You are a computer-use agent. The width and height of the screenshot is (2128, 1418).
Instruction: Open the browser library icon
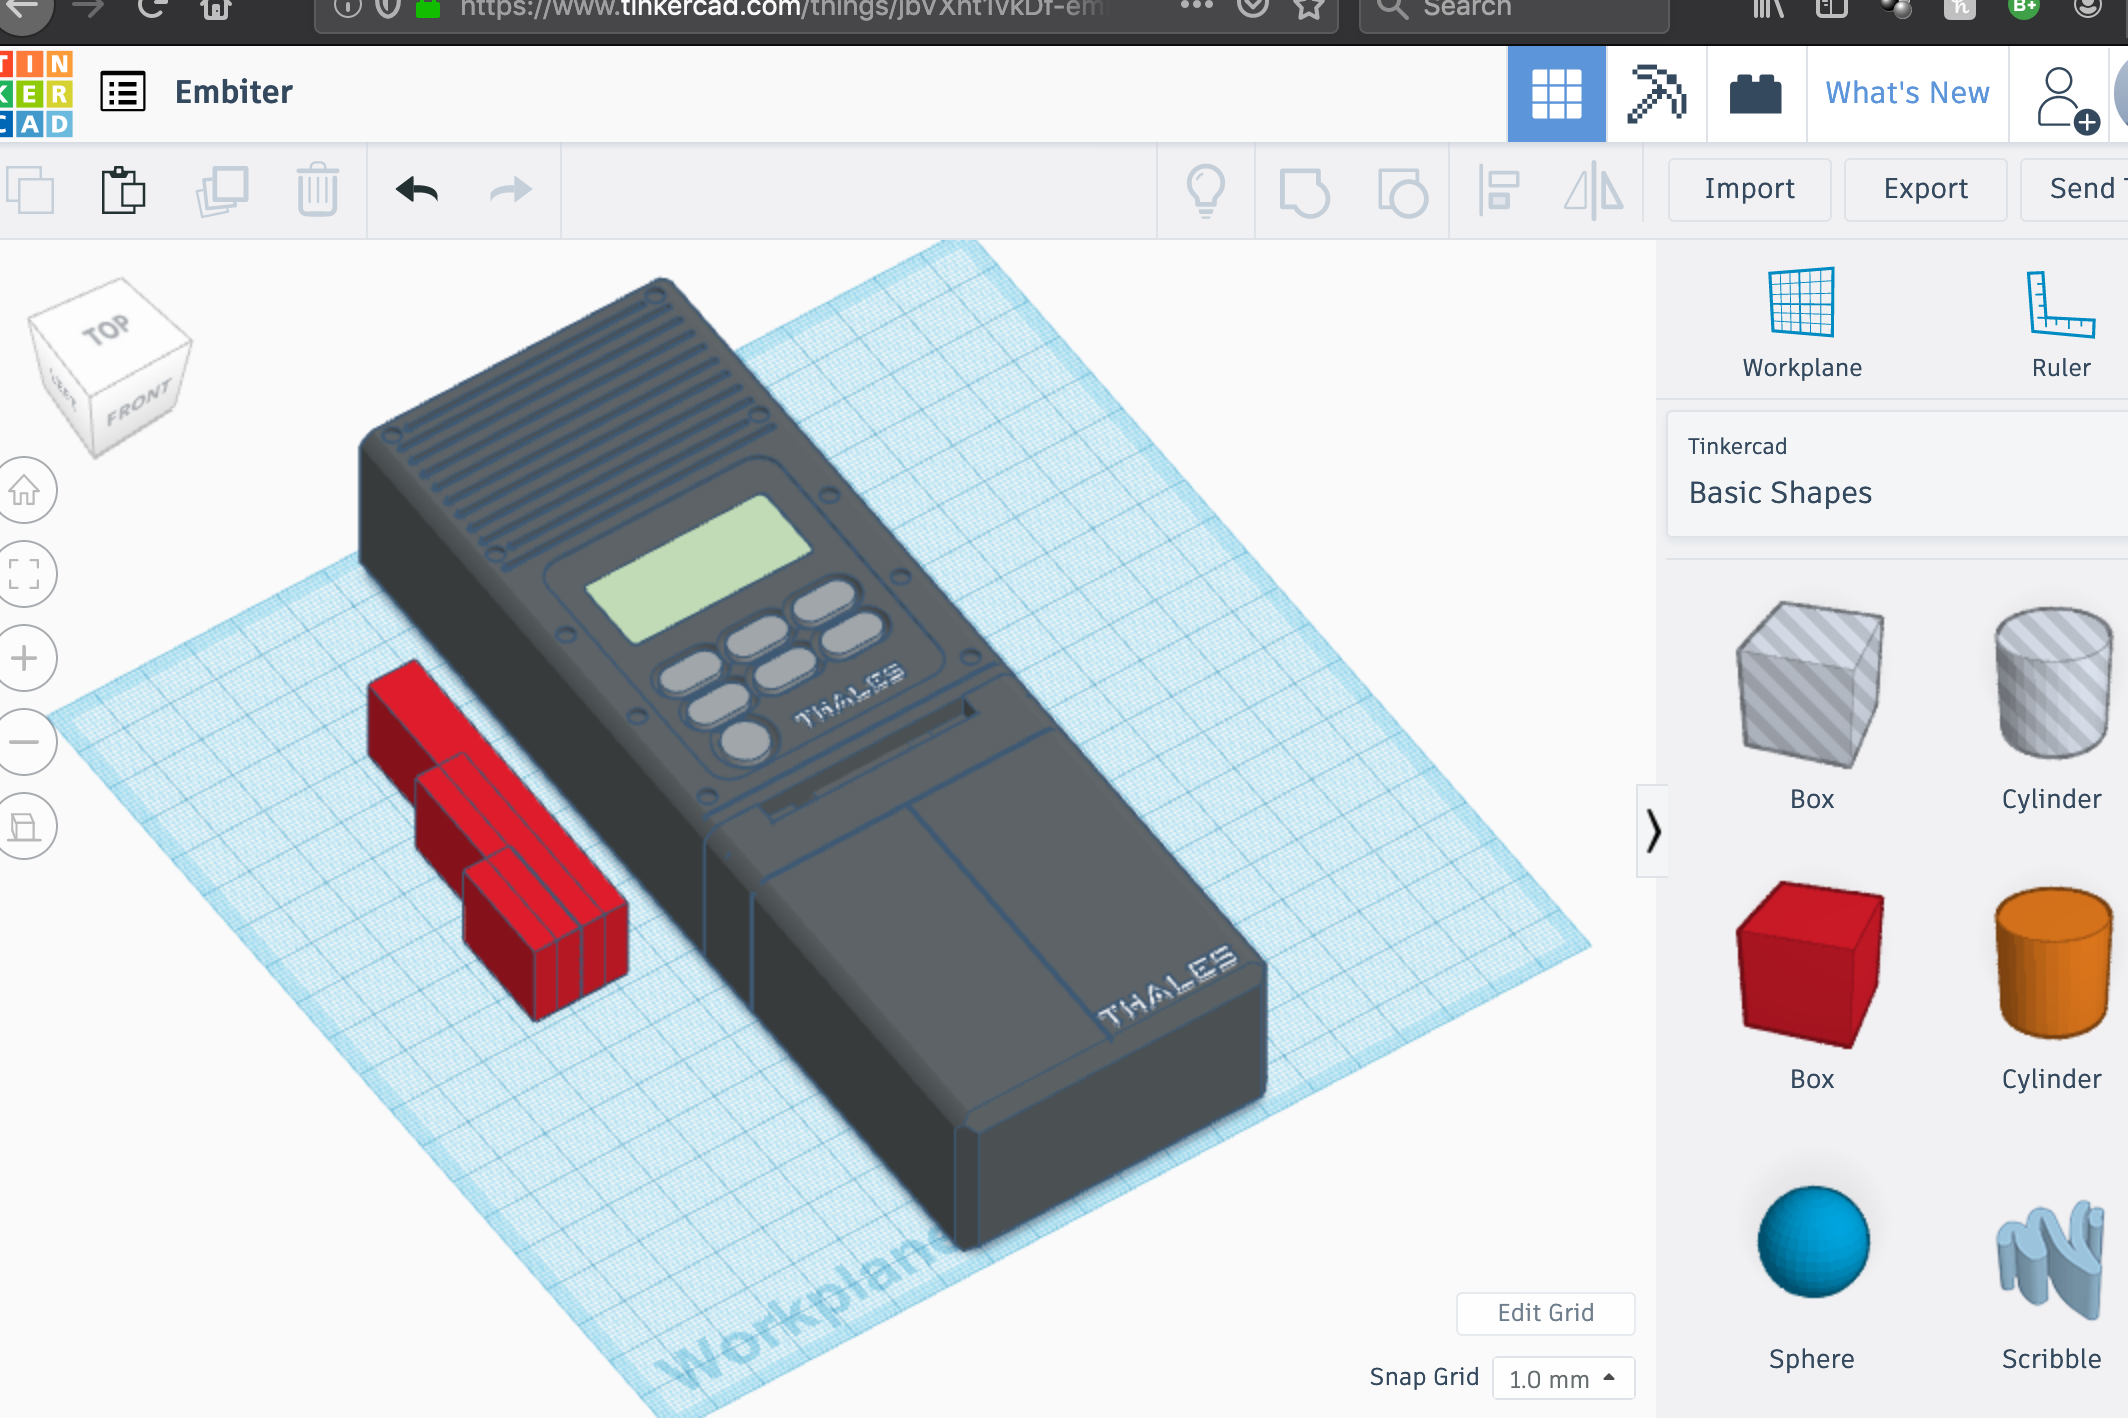pos(1768,8)
